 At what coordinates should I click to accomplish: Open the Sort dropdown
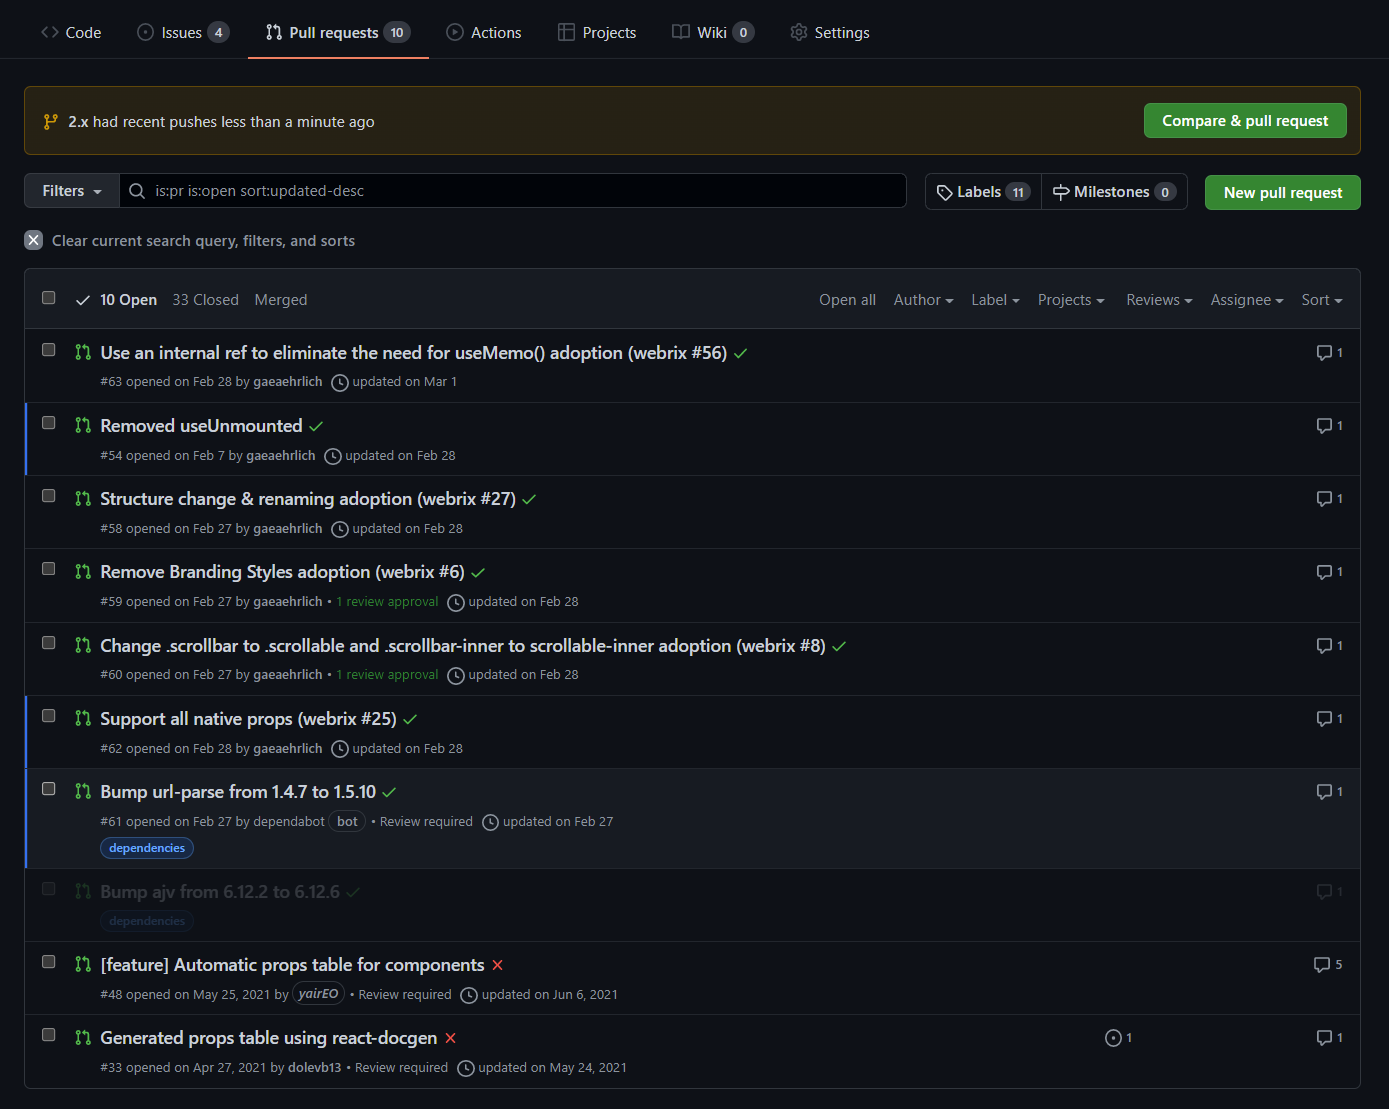coord(1321,299)
